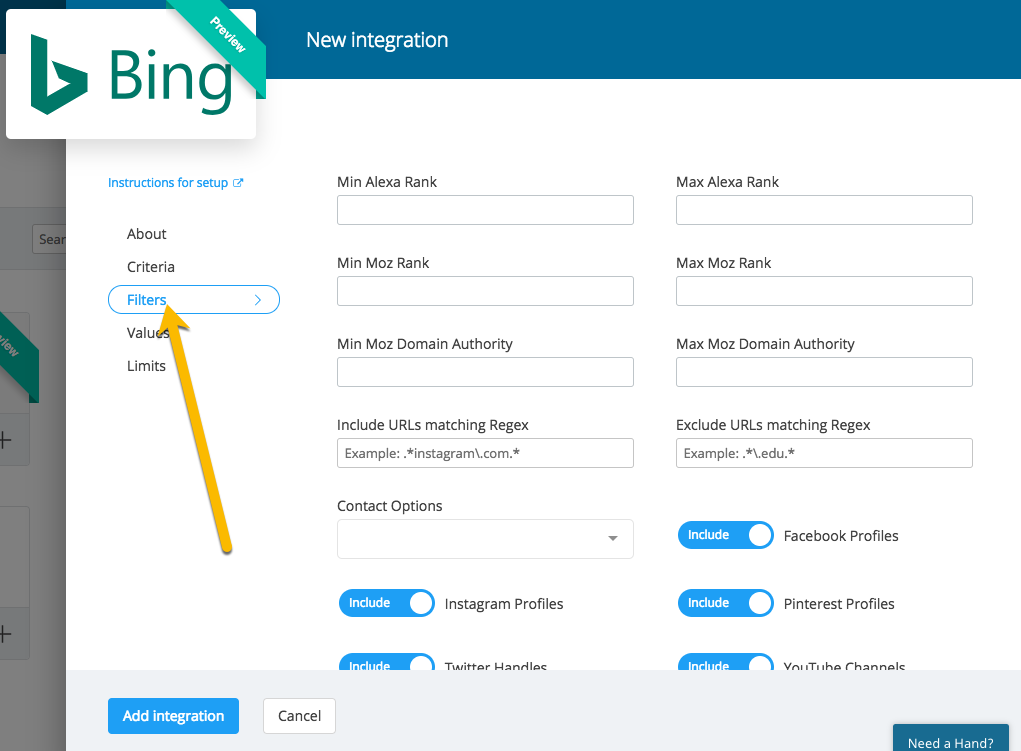The width and height of the screenshot is (1021, 751).
Task: Click the Include URLs matching Regex field
Action: [485, 453]
